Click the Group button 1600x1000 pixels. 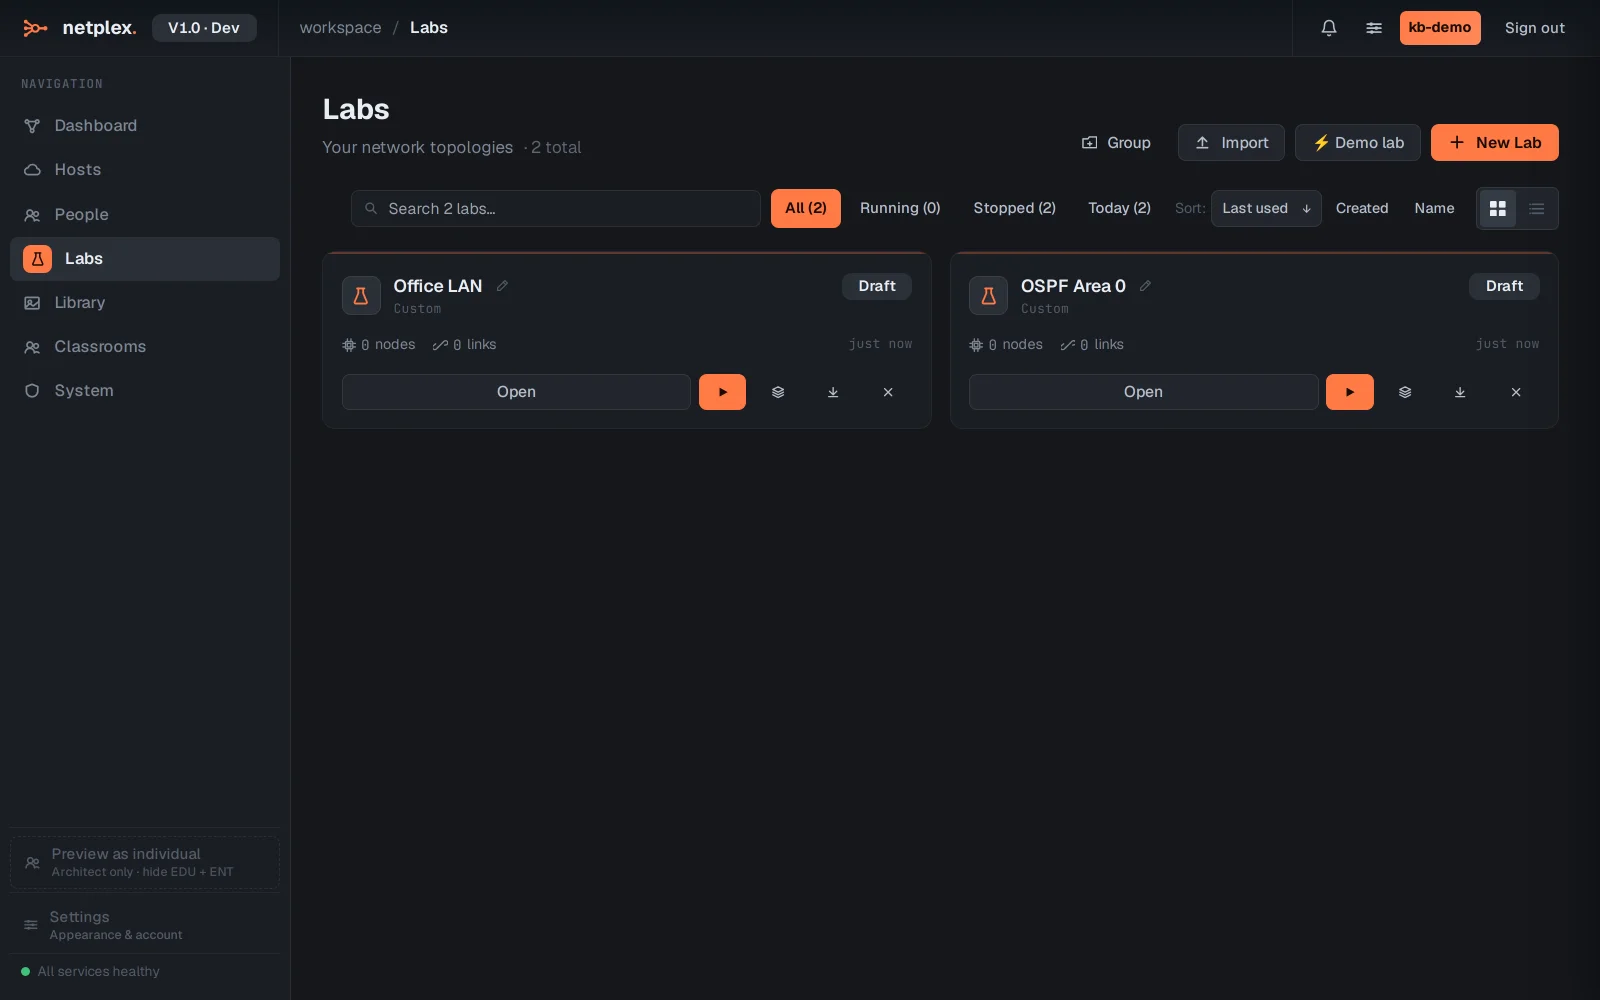(1116, 143)
